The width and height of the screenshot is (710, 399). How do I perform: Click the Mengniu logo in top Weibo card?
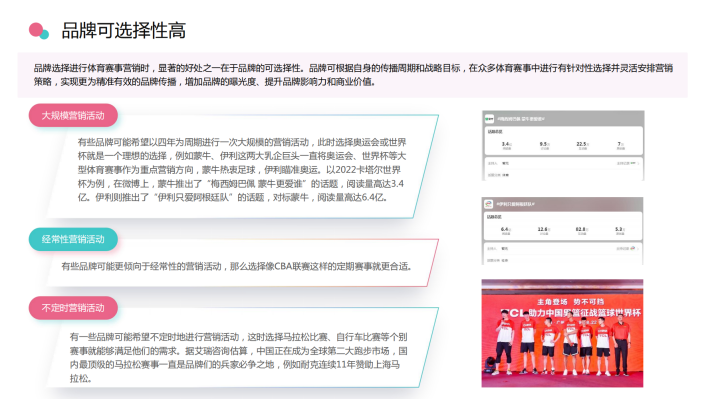[489, 119]
